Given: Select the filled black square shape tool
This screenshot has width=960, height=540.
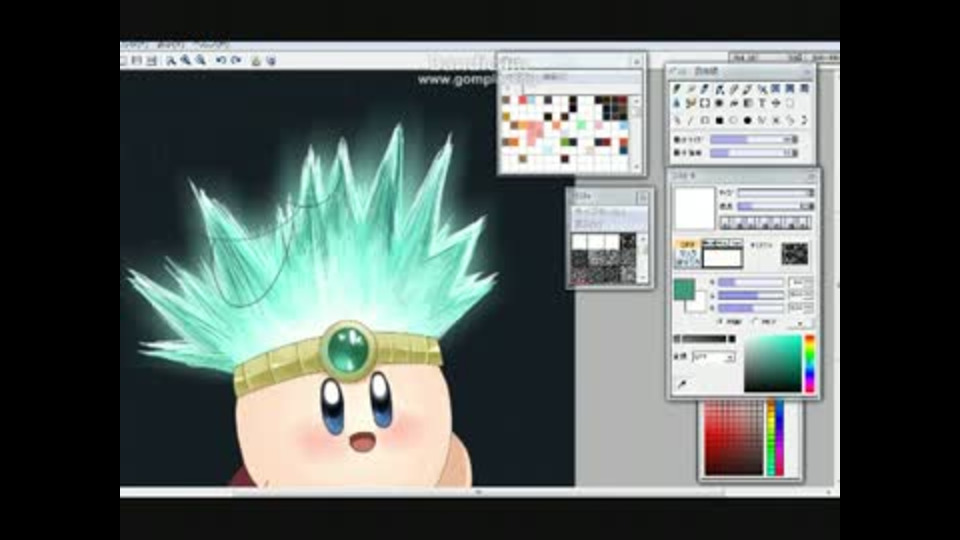Looking at the screenshot, I should (719, 121).
